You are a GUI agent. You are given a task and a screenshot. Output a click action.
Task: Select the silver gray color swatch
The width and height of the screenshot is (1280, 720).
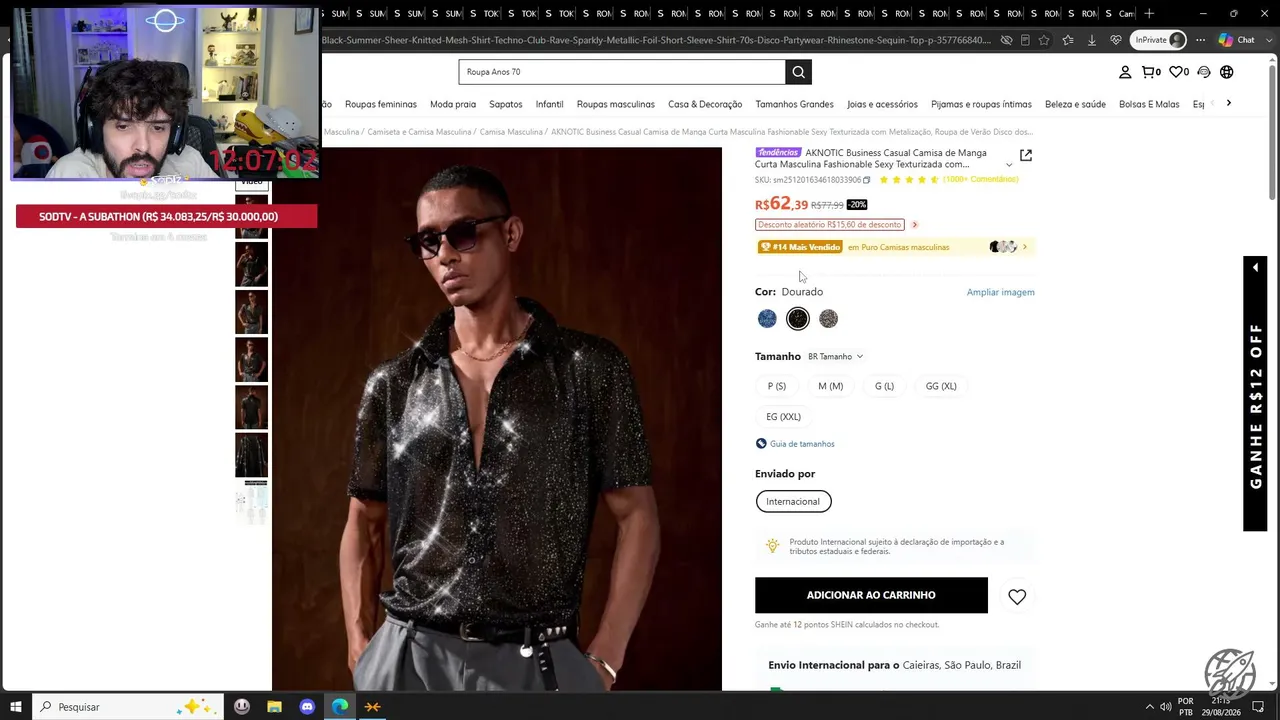[x=828, y=319]
